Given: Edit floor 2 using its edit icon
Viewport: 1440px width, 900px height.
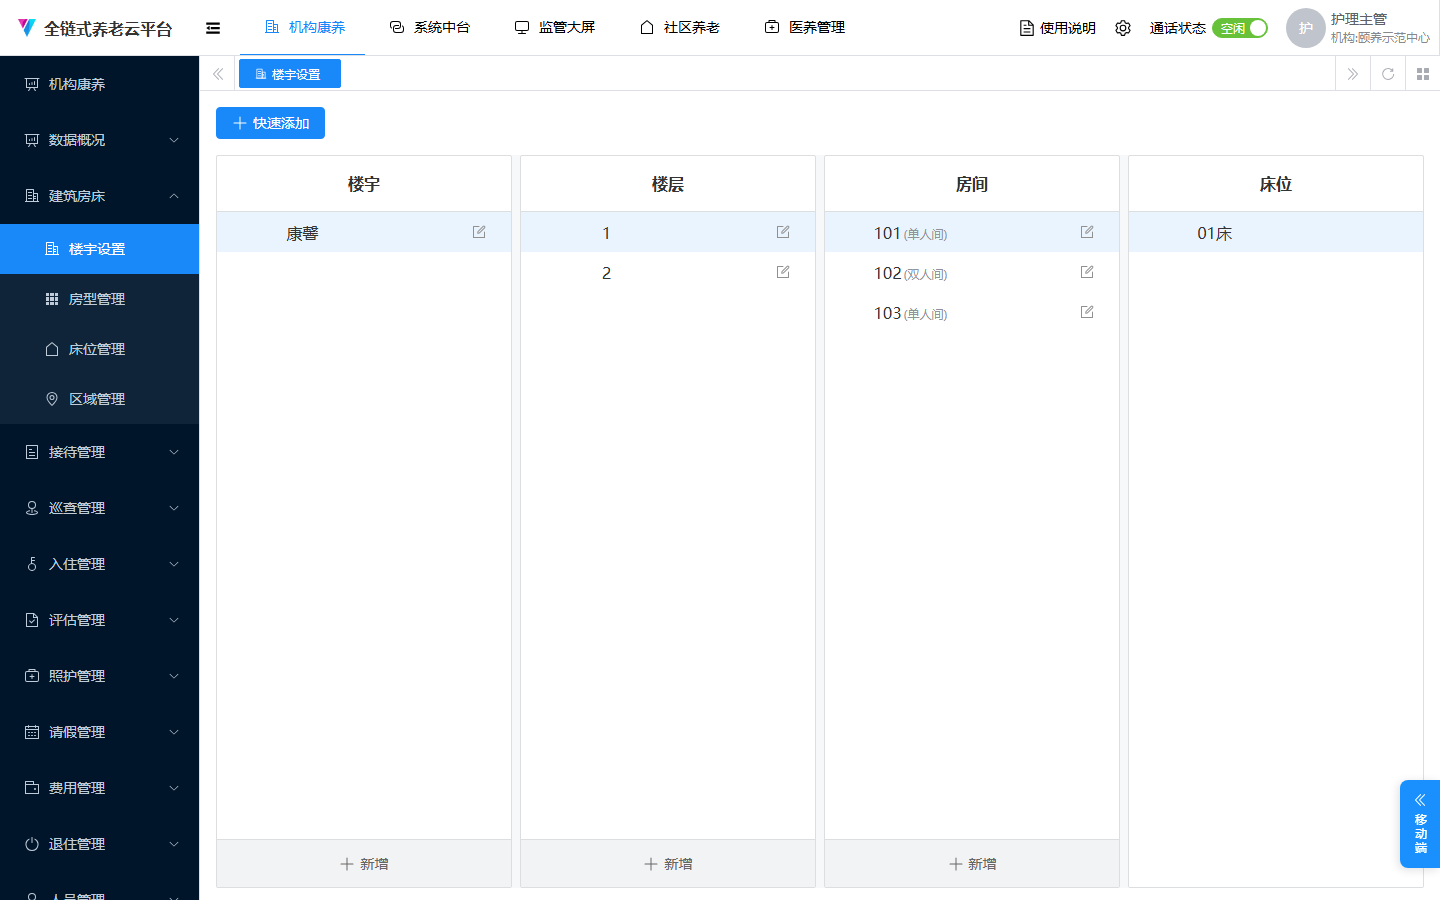Looking at the screenshot, I should (783, 272).
